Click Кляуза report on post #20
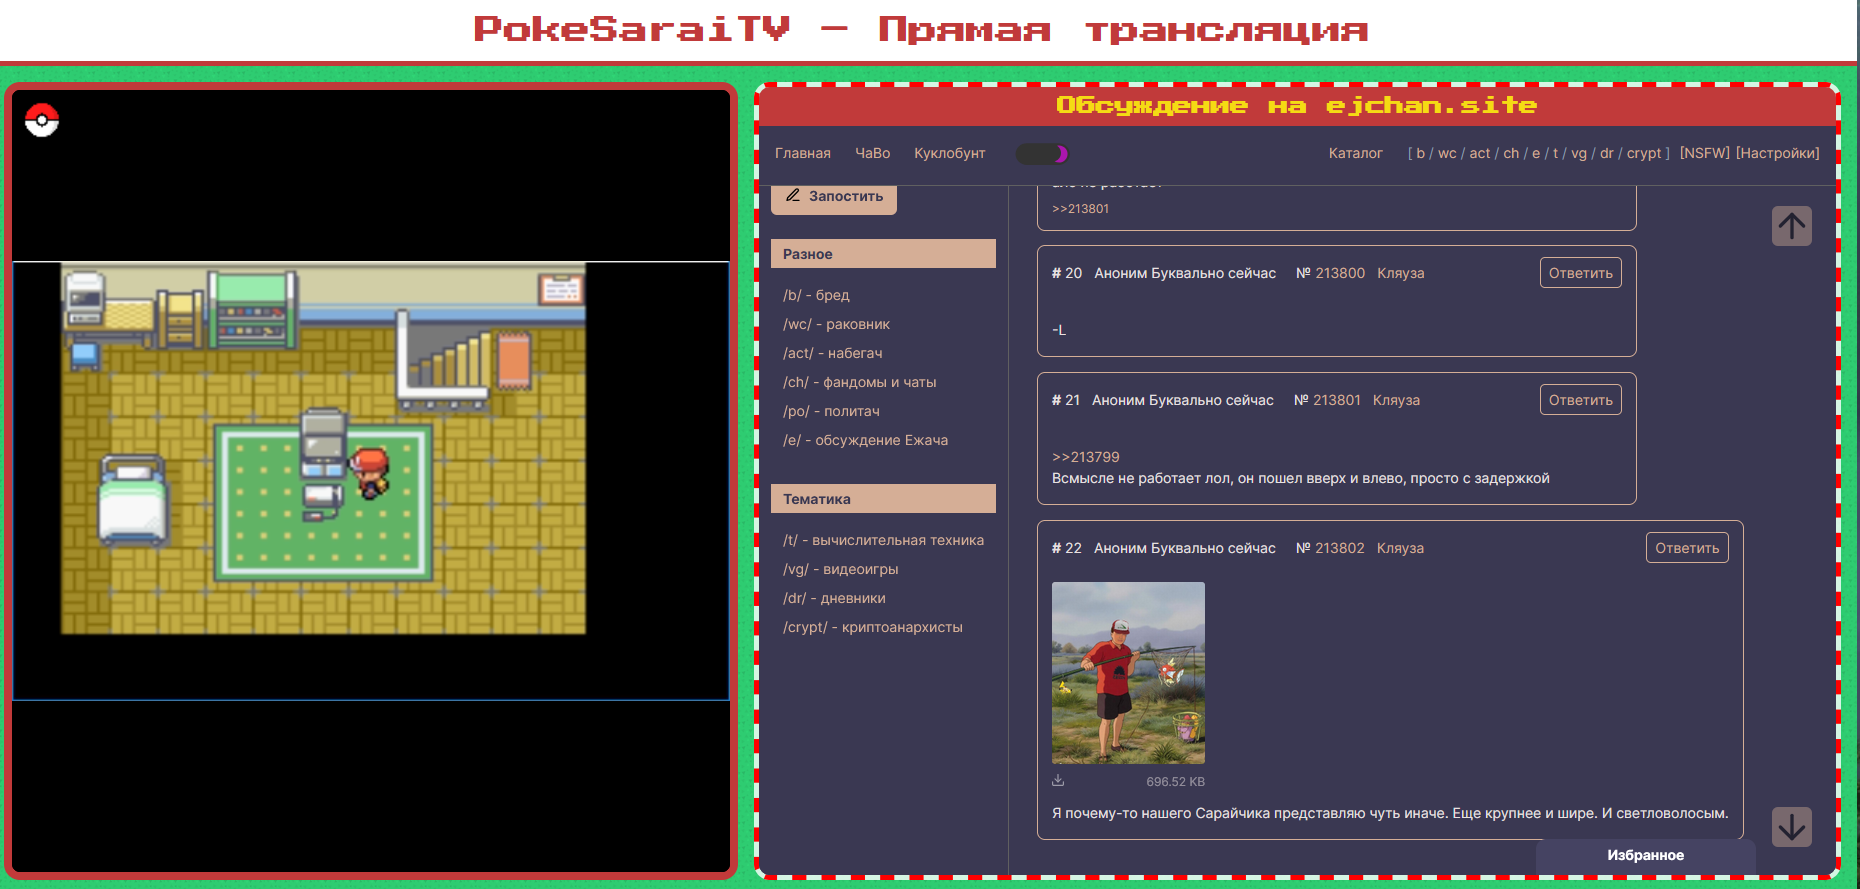The height and width of the screenshot is (889, 1860). 1400,273
